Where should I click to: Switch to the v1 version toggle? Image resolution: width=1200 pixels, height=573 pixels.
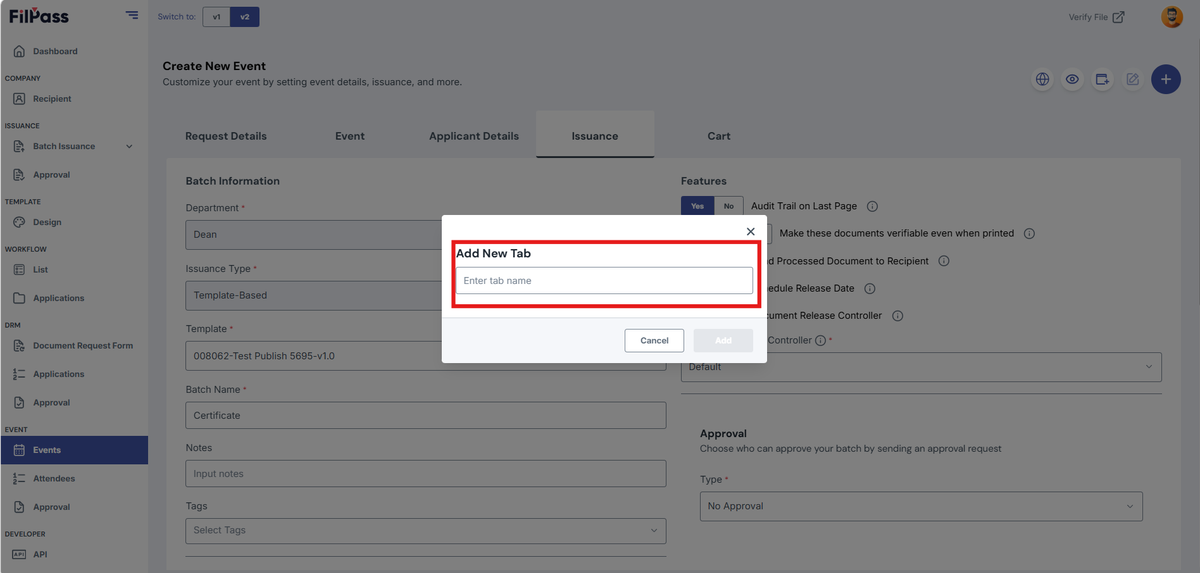pos(216,17)
